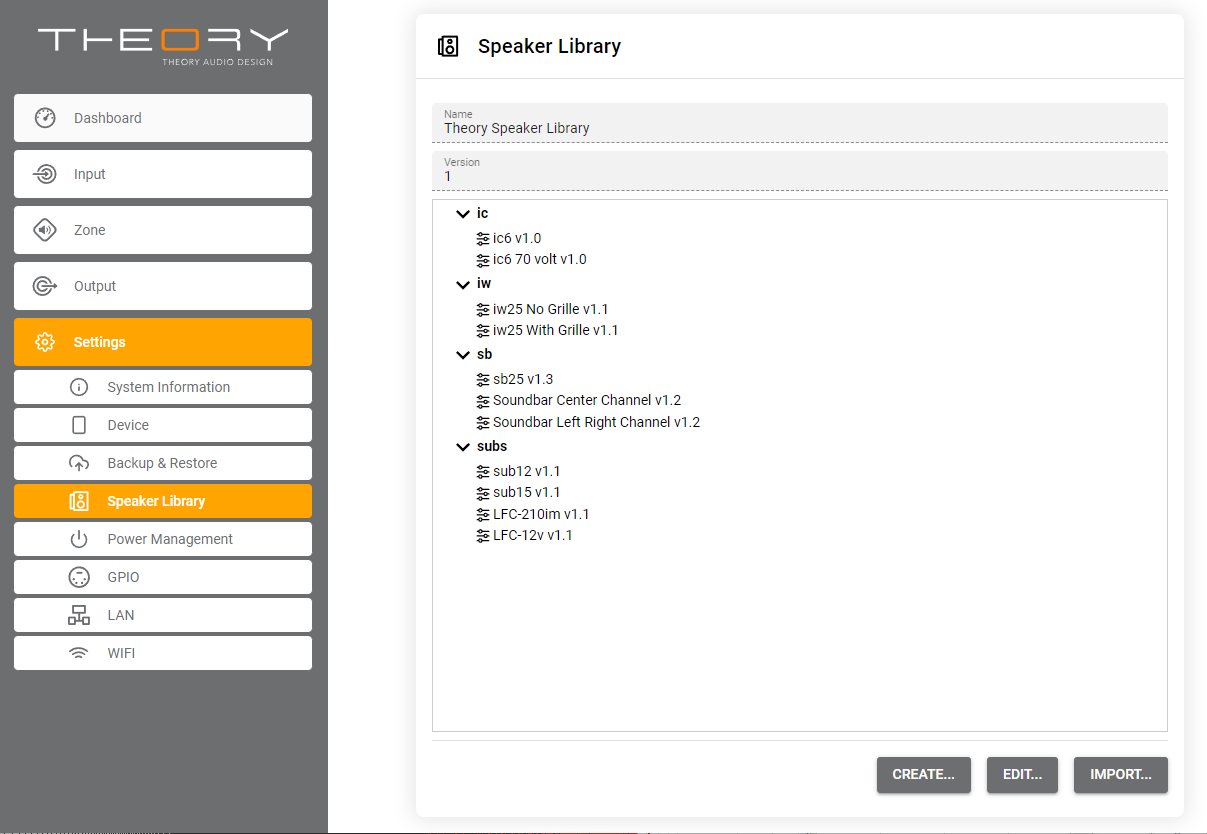Click the sb group label

click(485, 355)
